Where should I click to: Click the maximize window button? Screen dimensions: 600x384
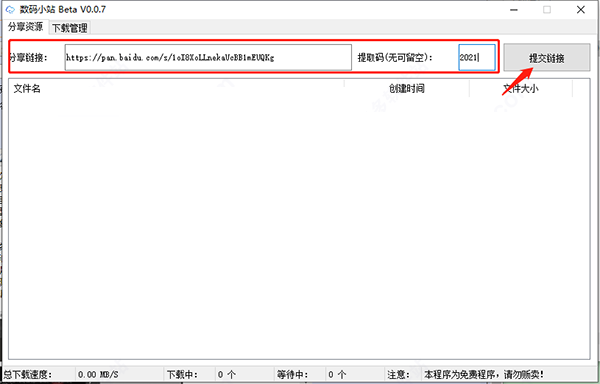[x=547, y=10]
